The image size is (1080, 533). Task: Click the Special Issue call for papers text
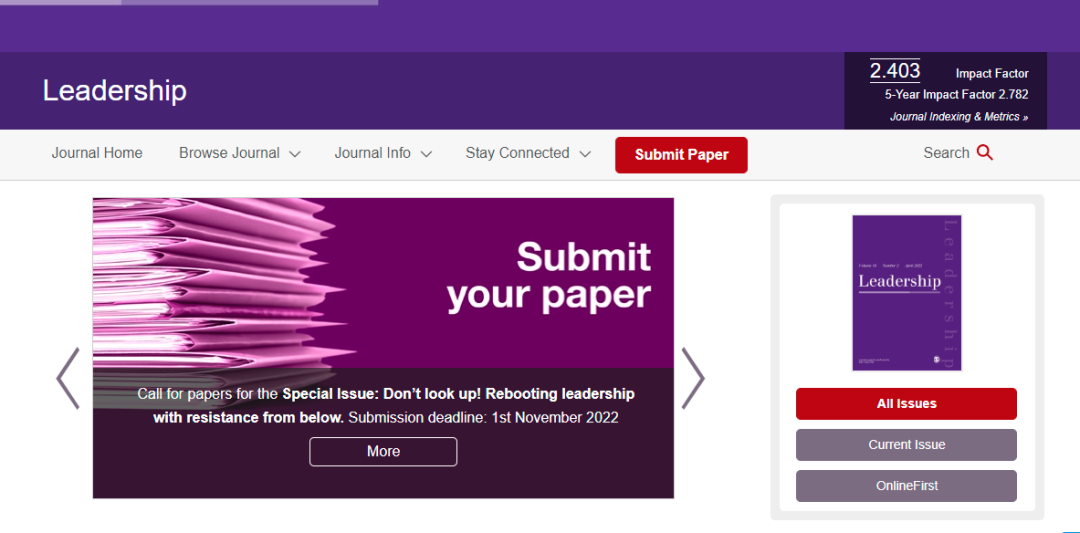(x=385, y=405)
